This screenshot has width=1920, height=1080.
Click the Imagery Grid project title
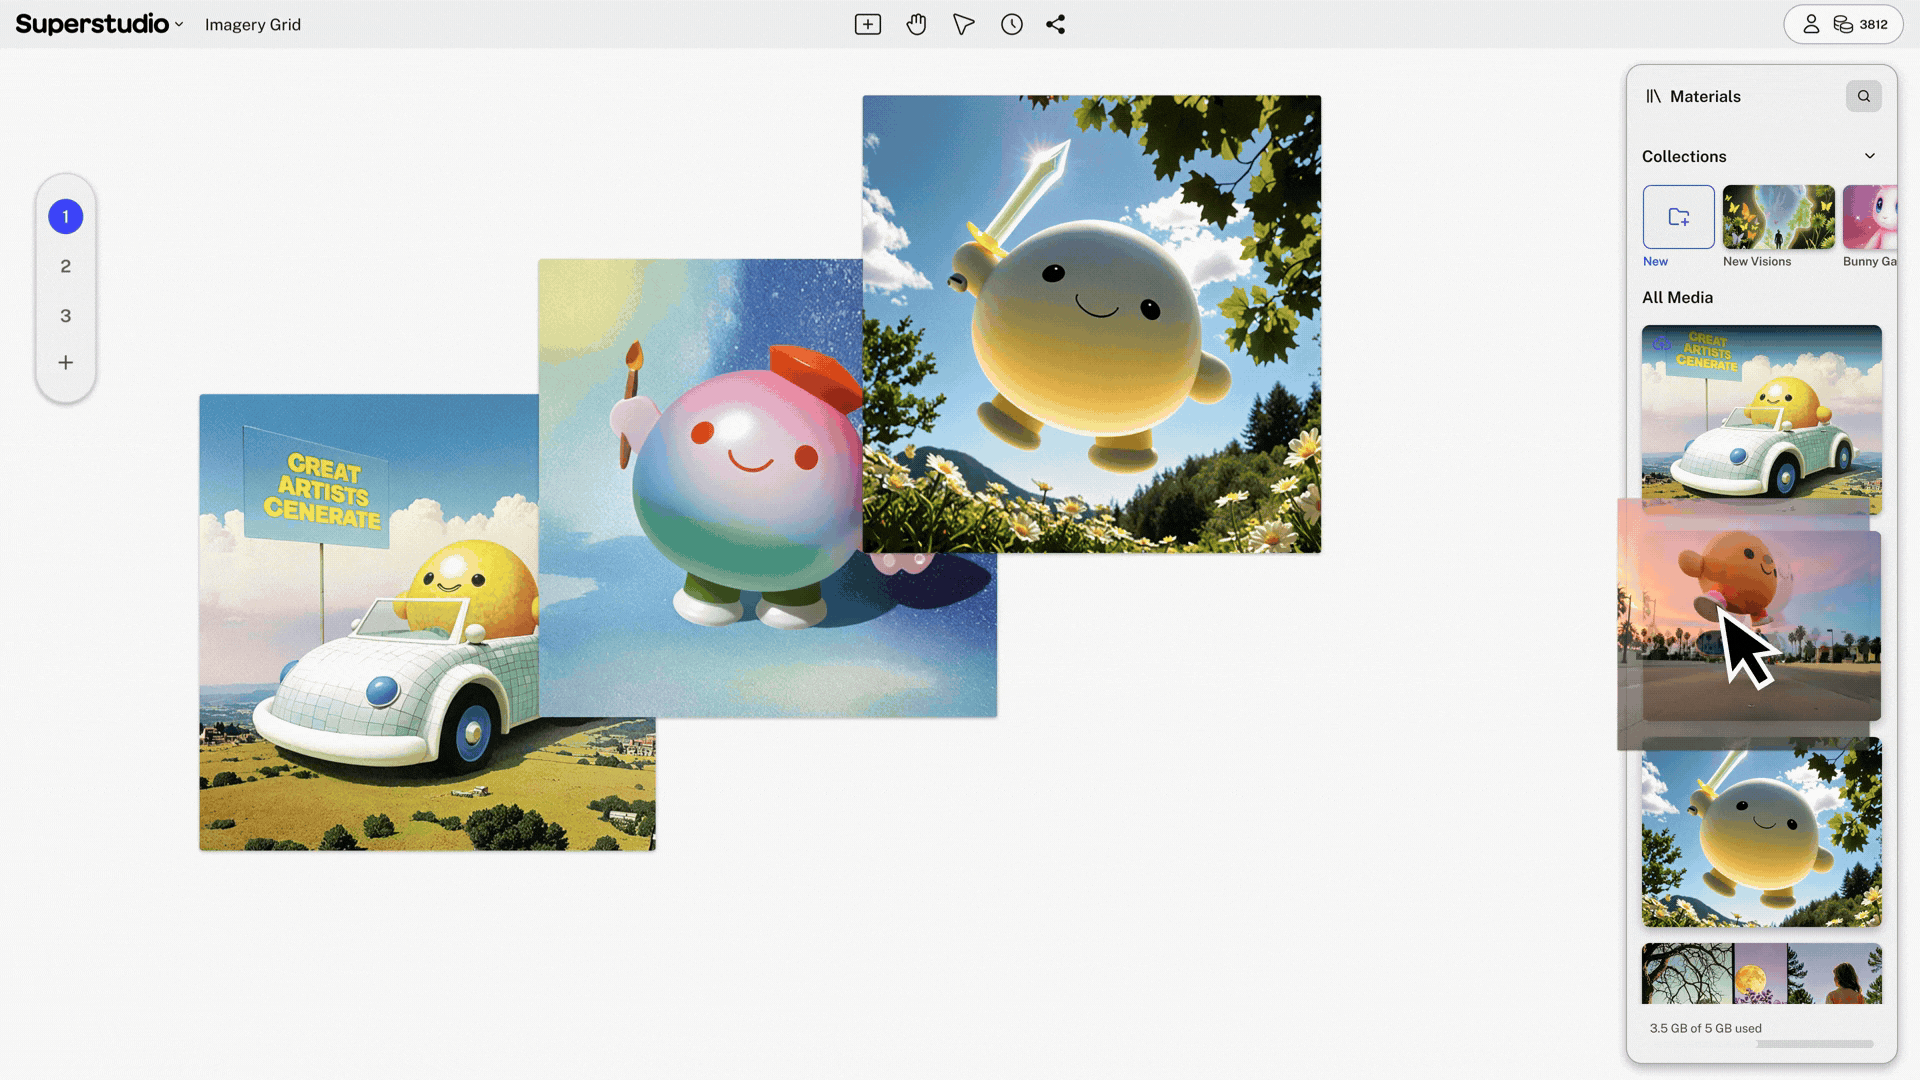click(252, 24)
